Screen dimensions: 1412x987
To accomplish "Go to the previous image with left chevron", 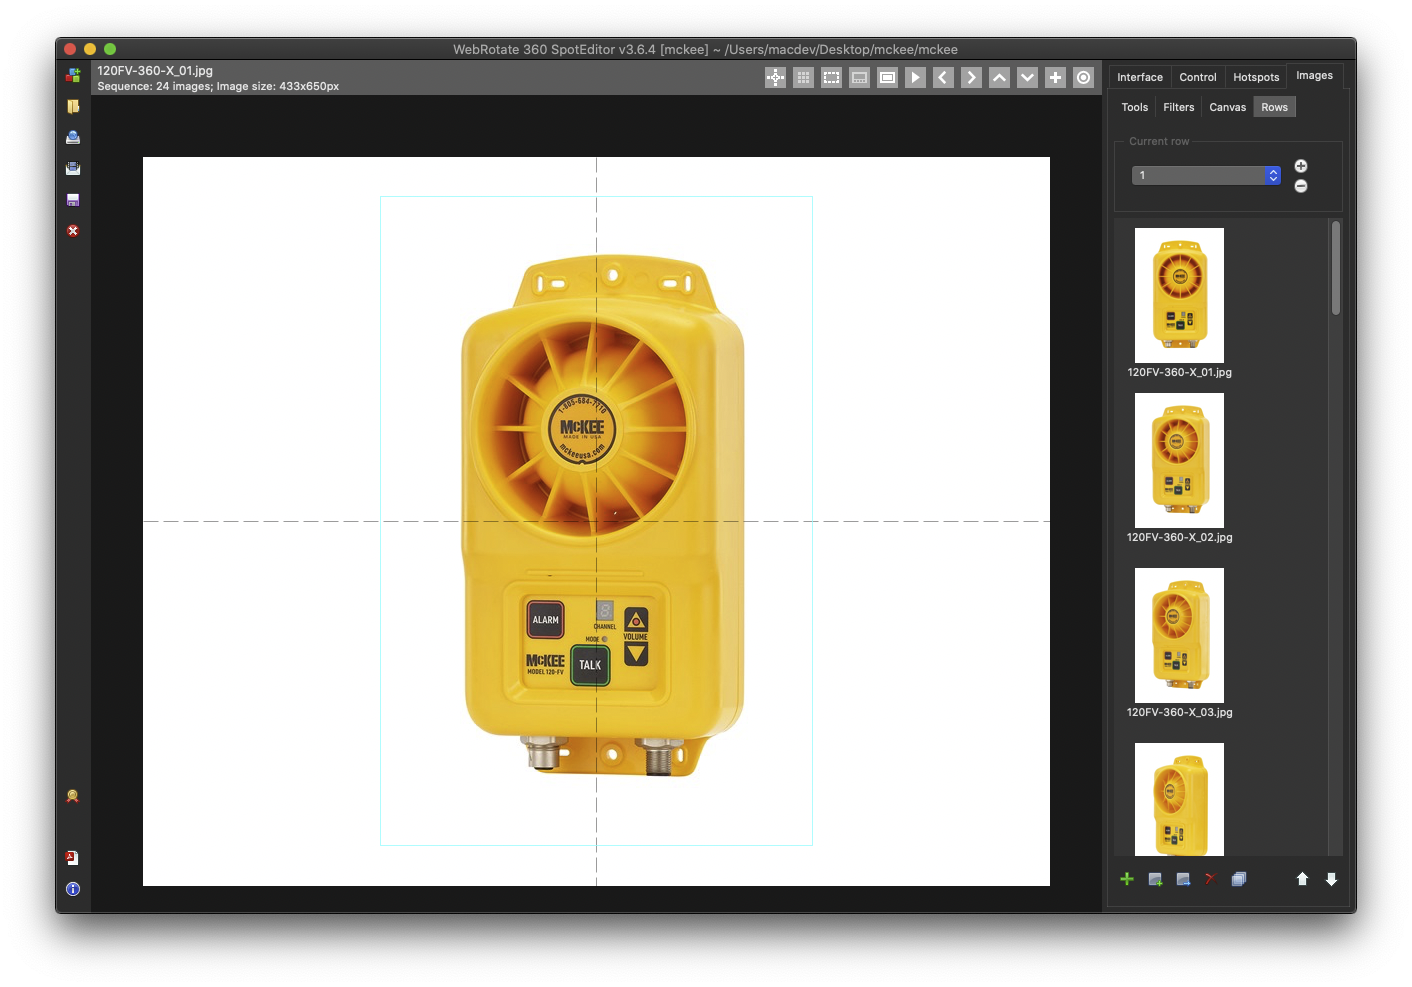I will 943,77.
